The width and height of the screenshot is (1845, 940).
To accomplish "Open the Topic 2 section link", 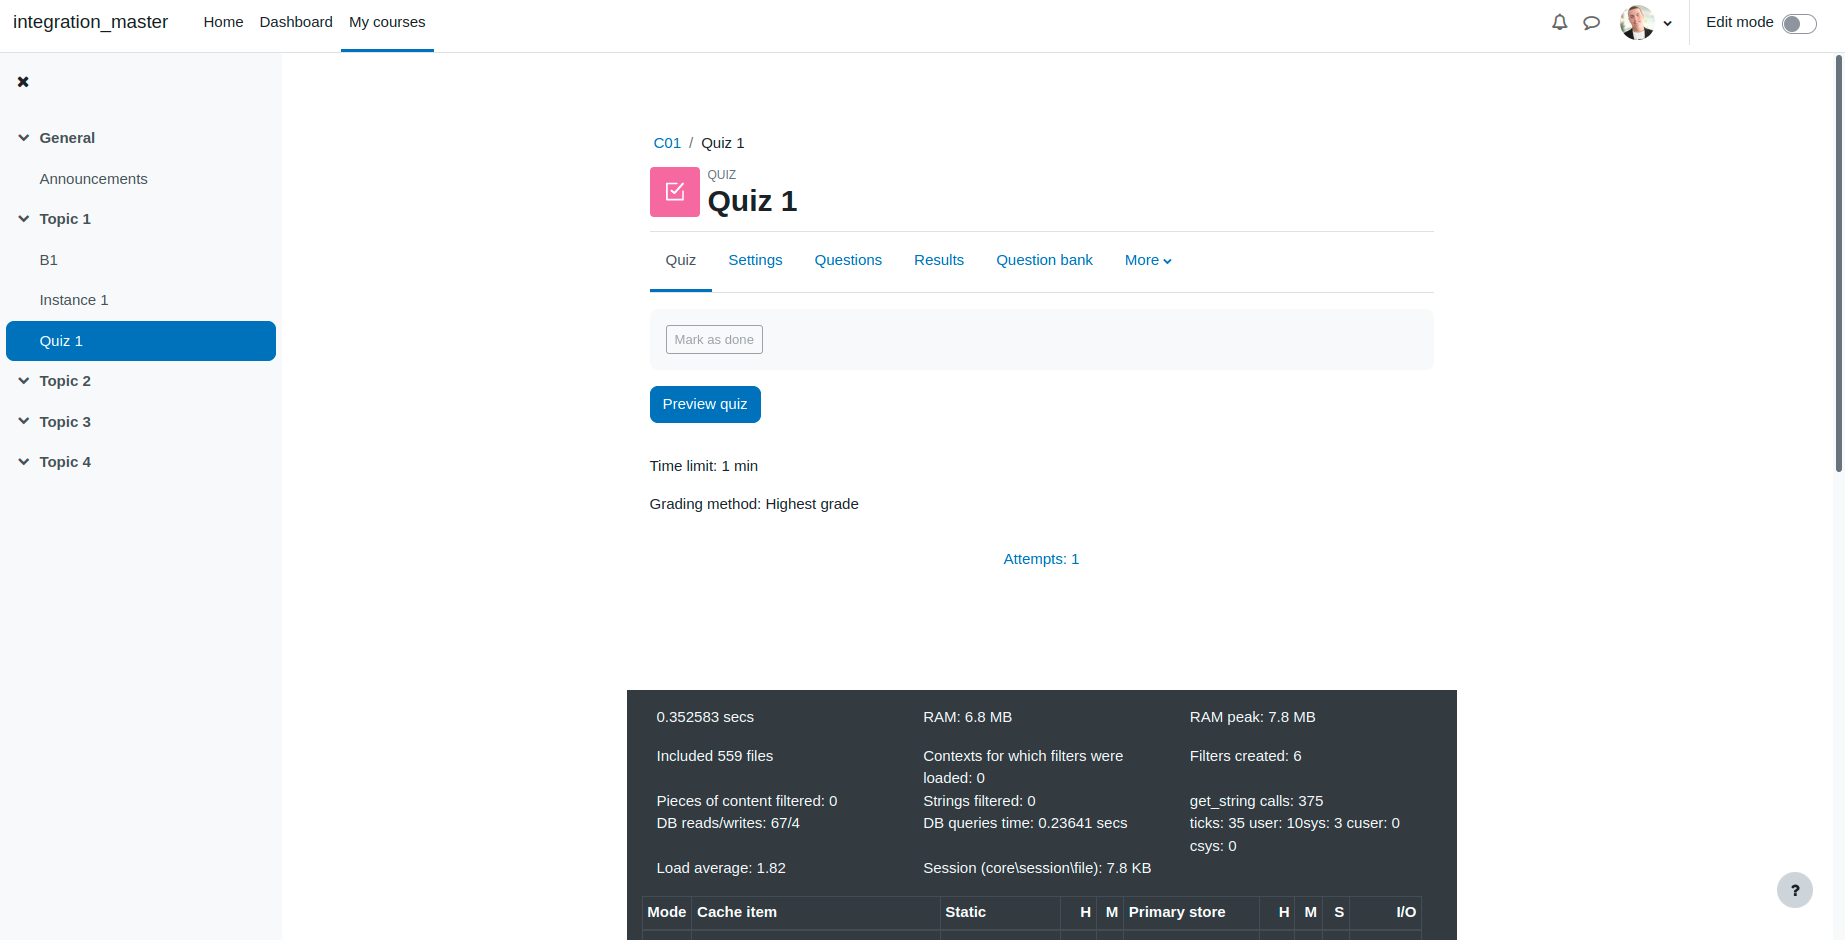I will click(x=65, y=381).
